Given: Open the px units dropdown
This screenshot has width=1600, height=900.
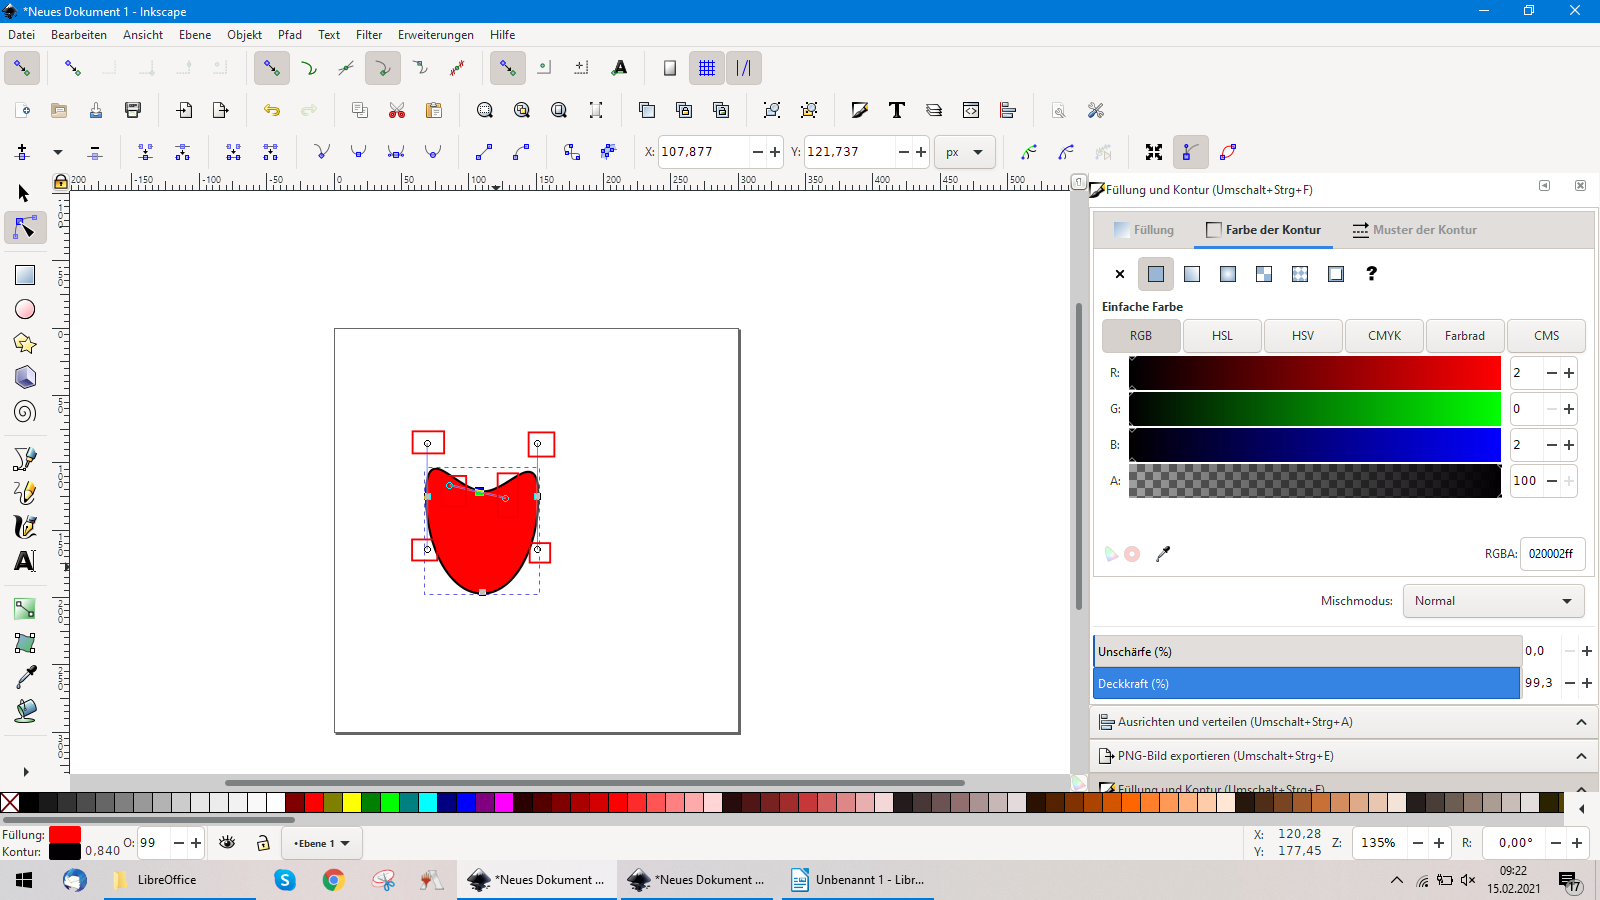Looking at the screenshot, I should click(x=964, y=152).
